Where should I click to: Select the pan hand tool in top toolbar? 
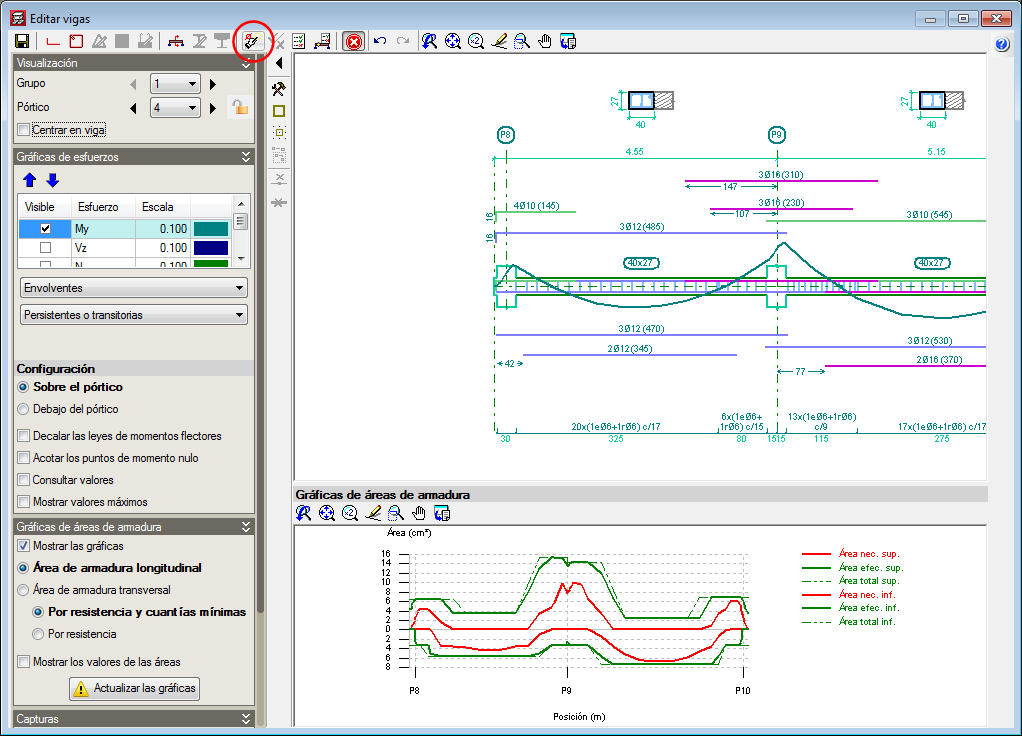pos(545,41)
